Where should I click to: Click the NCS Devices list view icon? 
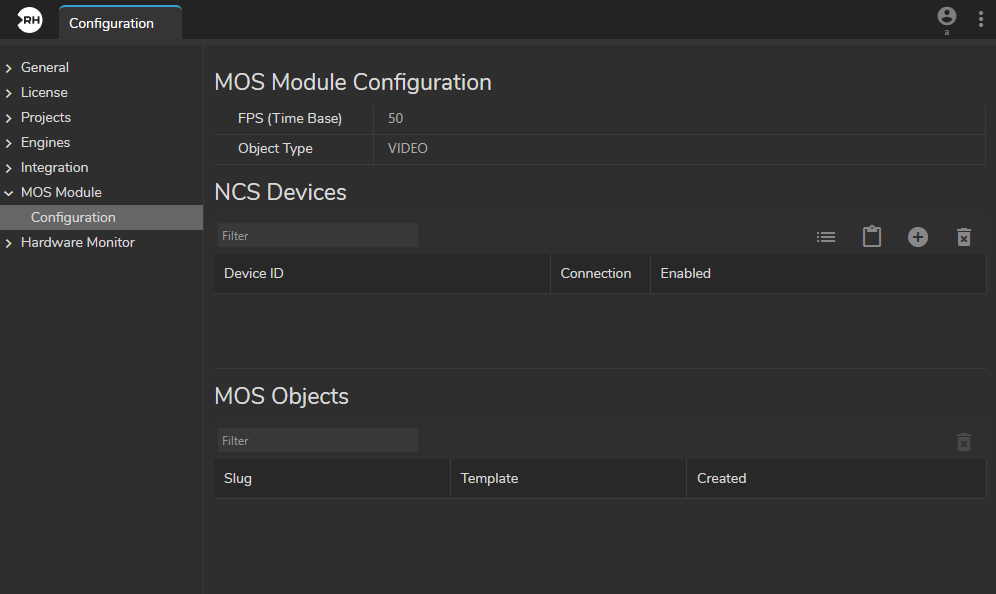(x=826, y=237)
